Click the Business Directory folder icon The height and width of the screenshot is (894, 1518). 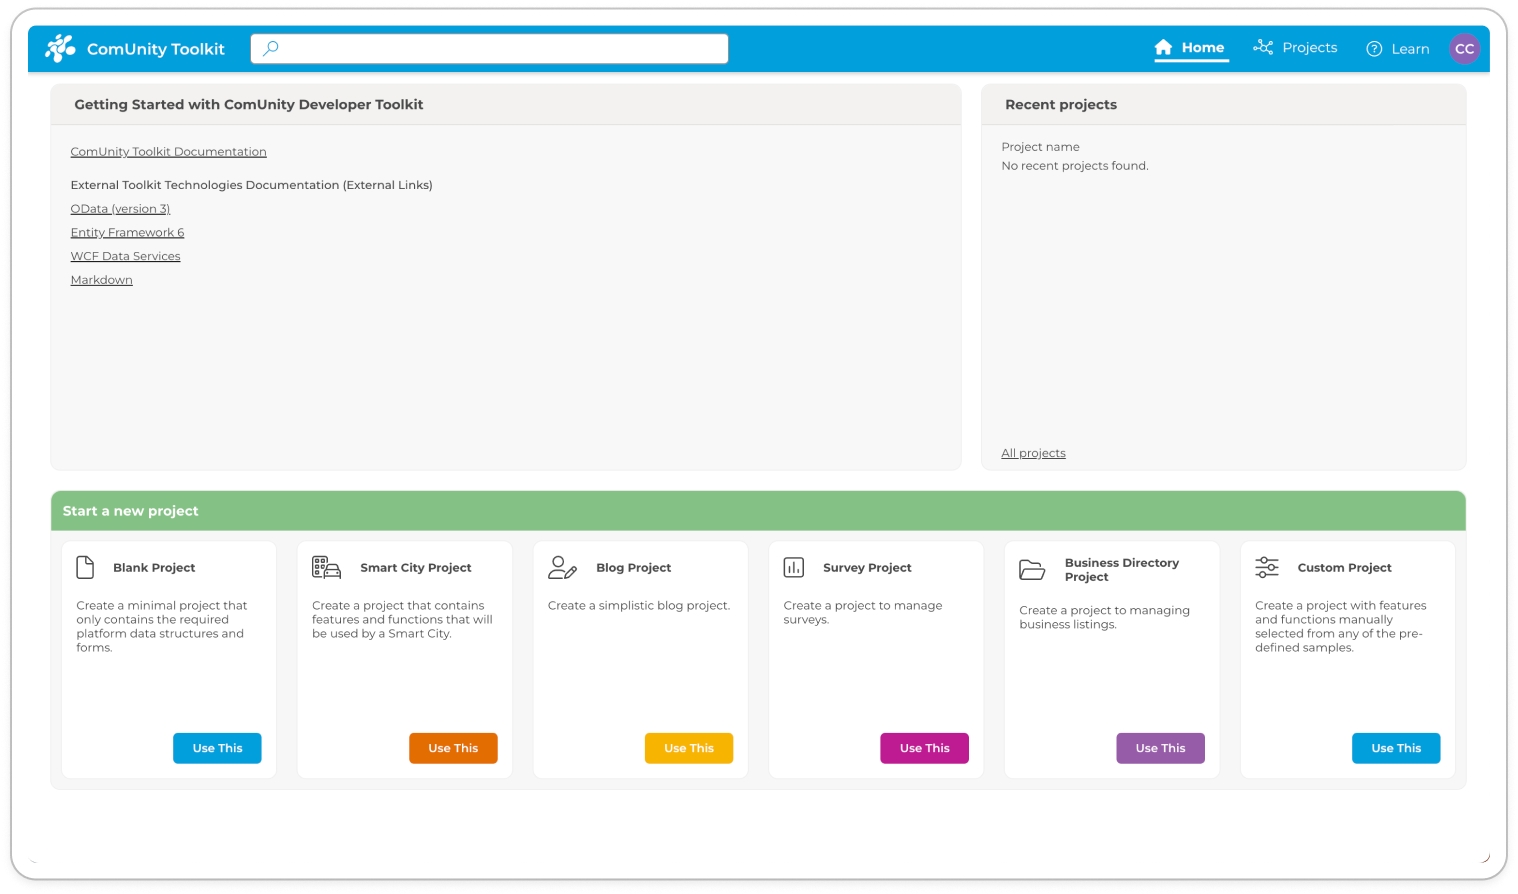(x=1031, y=570)
